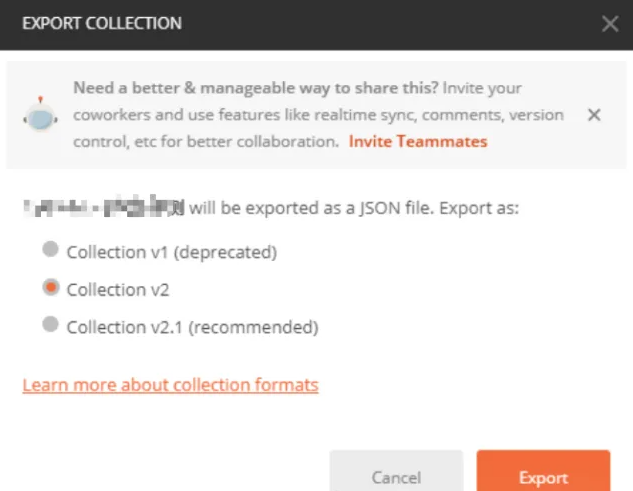Click the Postman astronaut mascot icon

(x=40, y=115)
